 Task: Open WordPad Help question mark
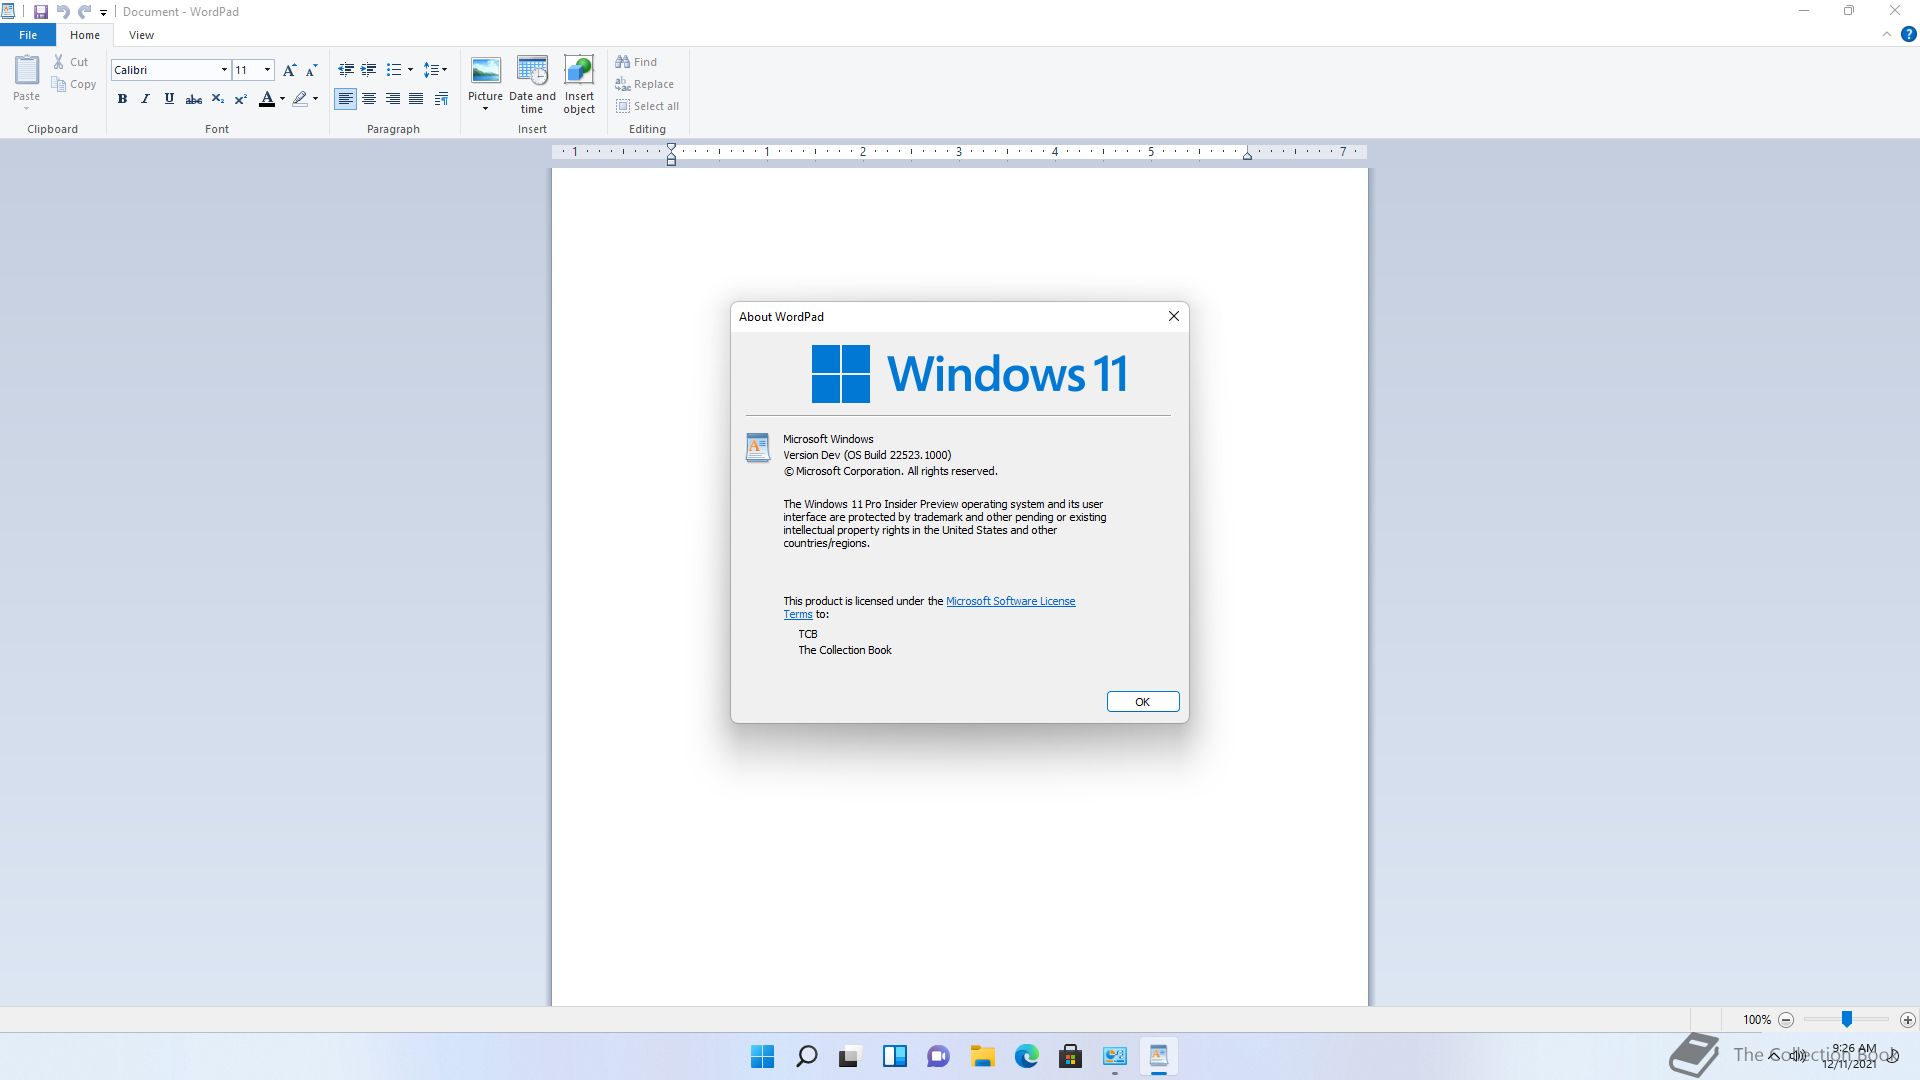pyautogui.click(x=1908, y=34)
